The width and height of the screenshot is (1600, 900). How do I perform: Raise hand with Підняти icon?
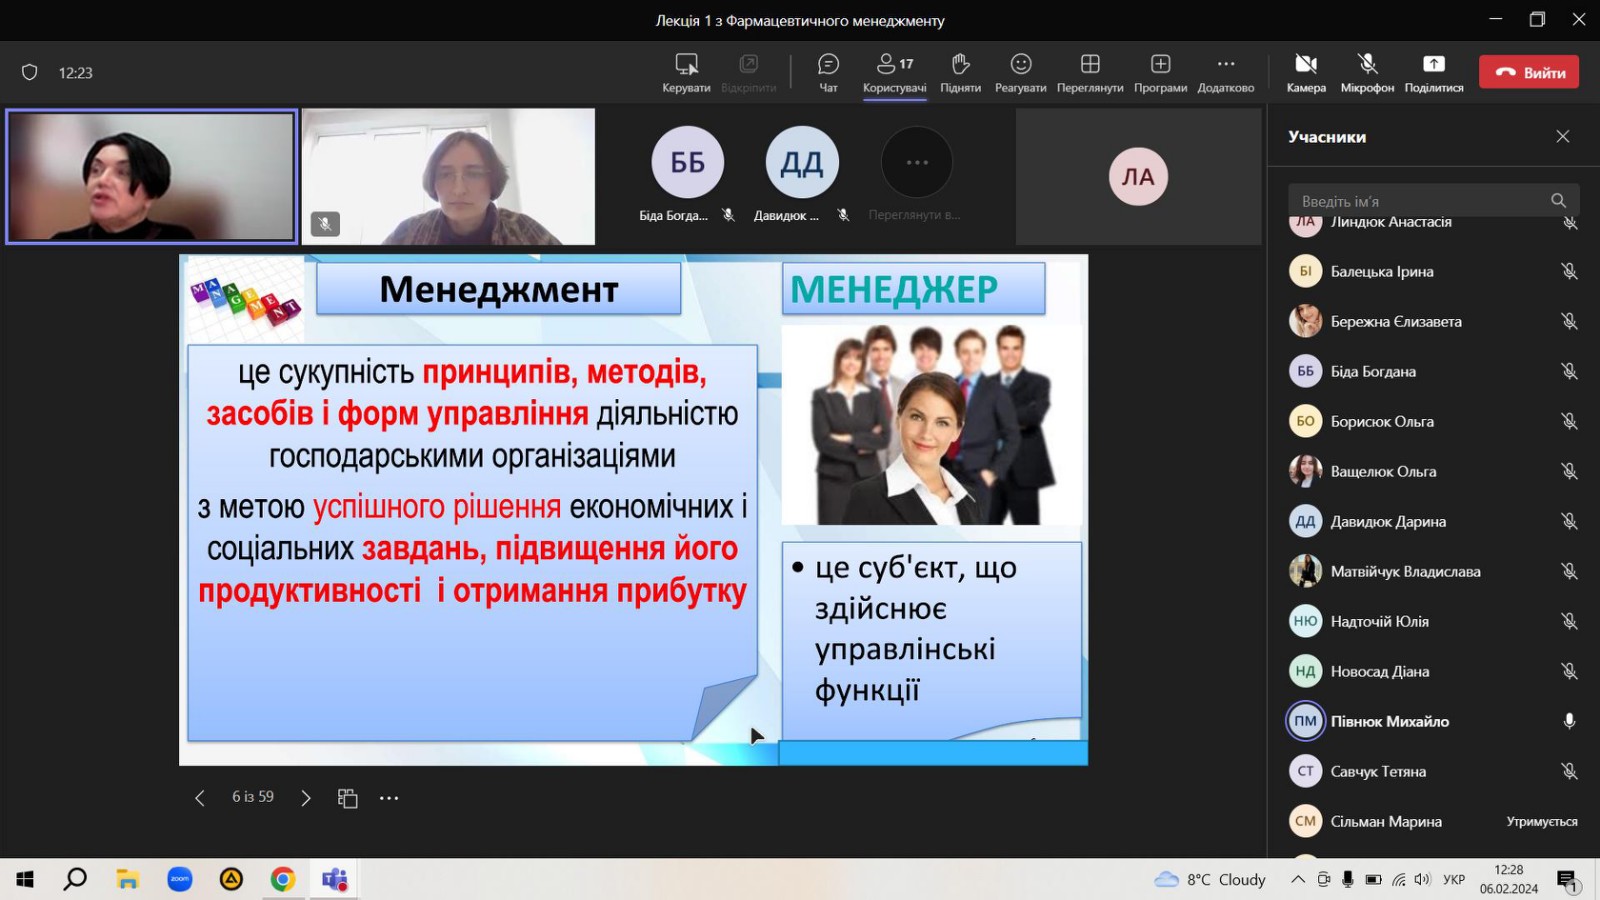click(x=960, y=72)
